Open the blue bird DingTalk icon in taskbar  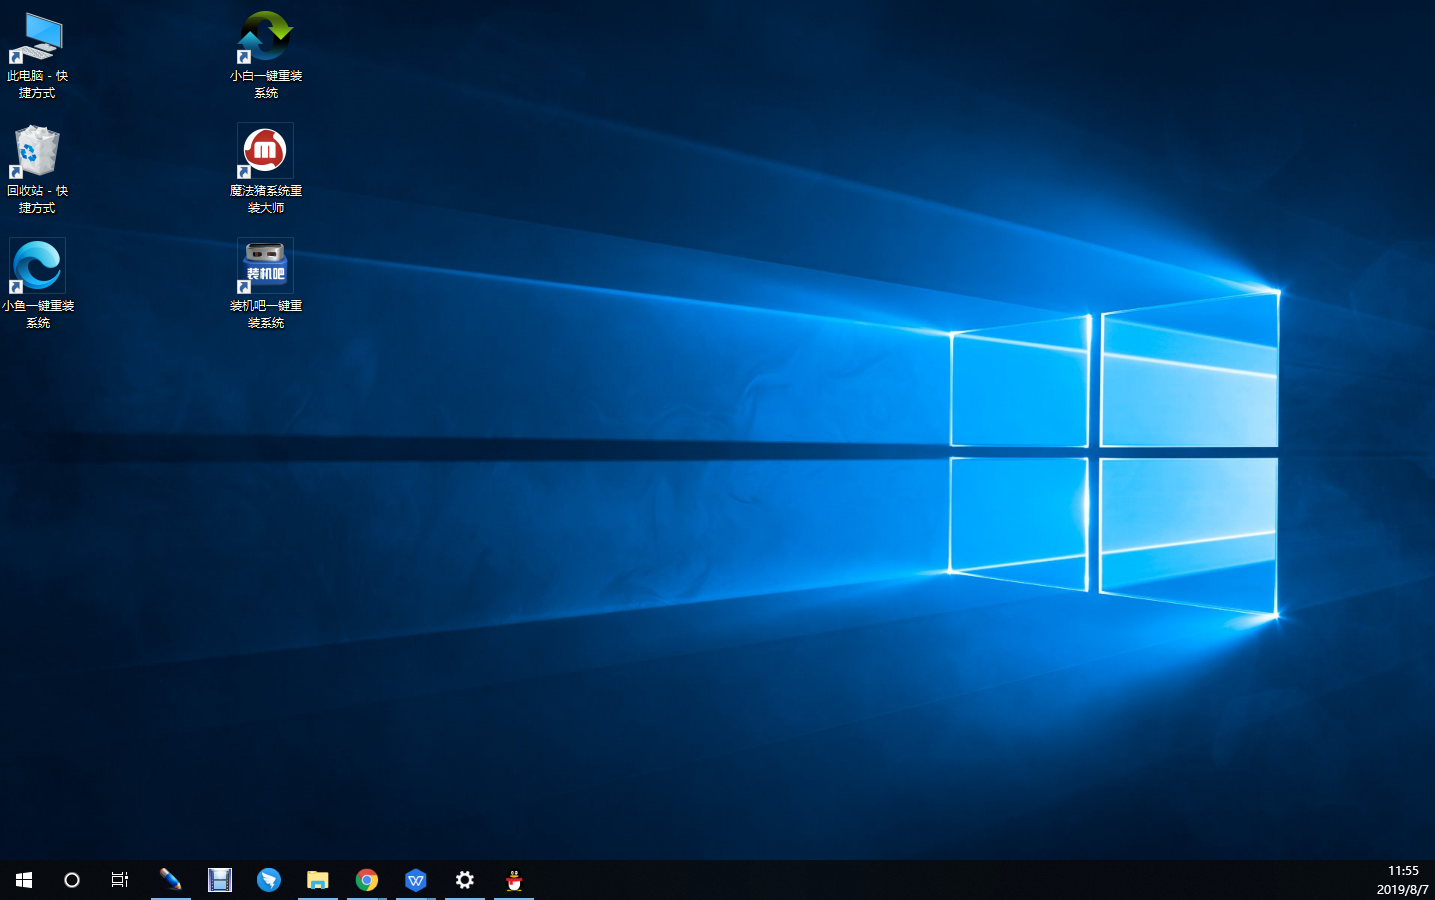pos(268,880)
